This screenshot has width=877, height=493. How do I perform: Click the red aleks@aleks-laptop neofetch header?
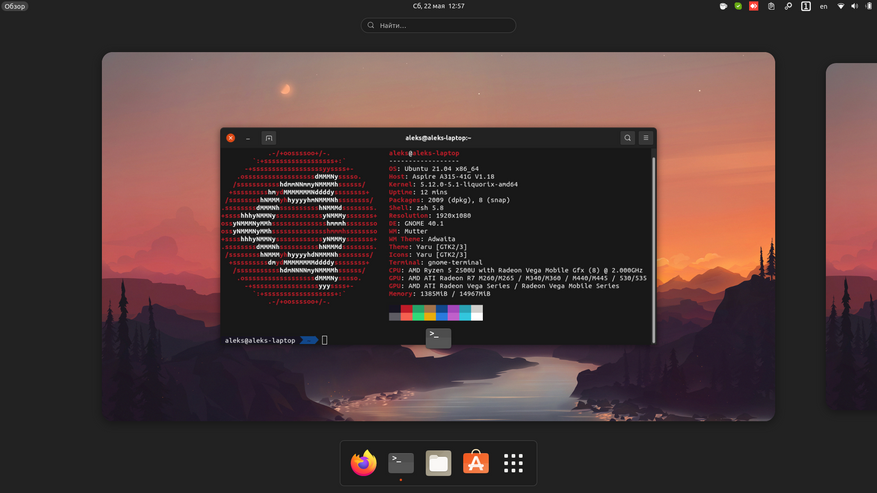(424, 153)
